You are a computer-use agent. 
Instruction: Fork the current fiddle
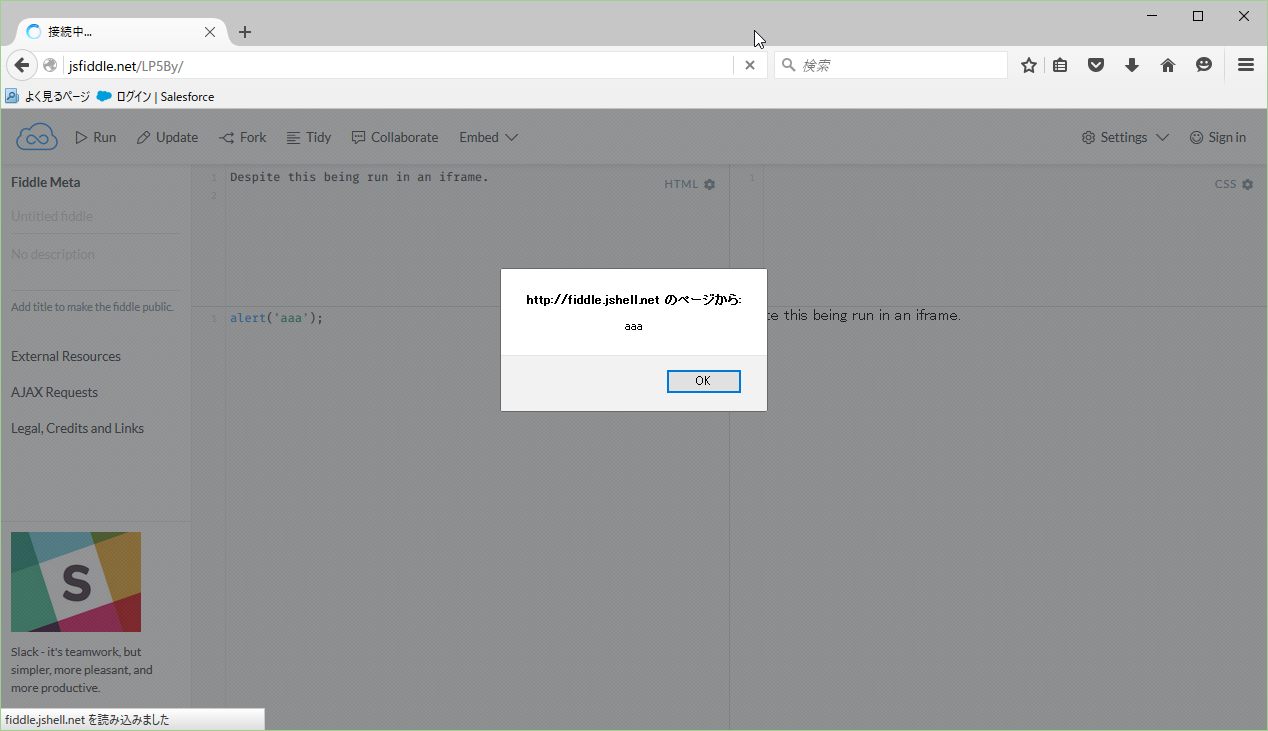click(x=243, y=137)
